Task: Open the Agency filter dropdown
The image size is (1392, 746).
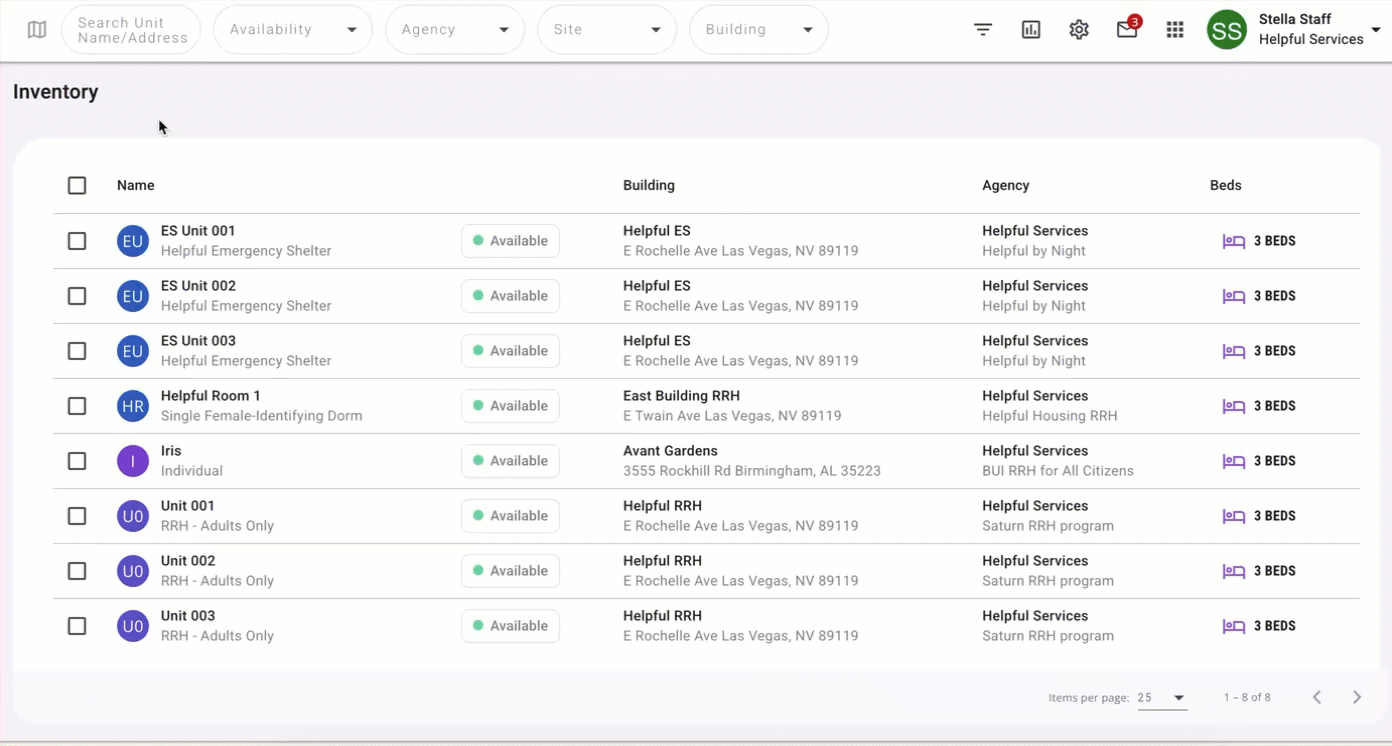Action: coord(455,30)
